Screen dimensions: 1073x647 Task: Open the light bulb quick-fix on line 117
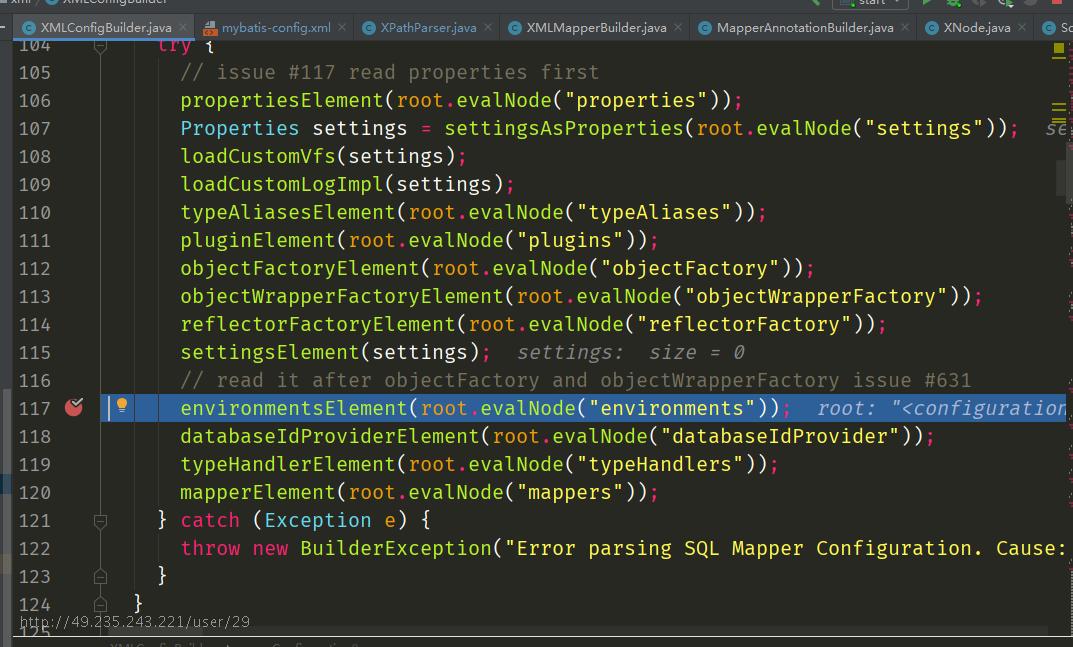pos(122,405)
